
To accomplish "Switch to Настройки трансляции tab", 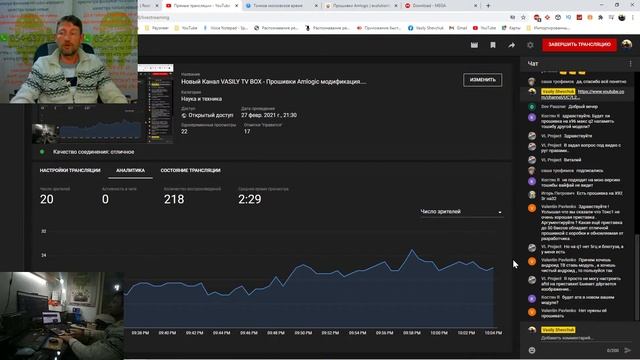I will coord(70,170).
